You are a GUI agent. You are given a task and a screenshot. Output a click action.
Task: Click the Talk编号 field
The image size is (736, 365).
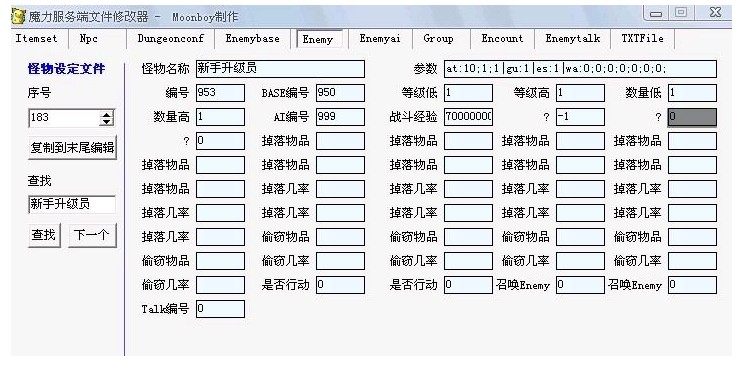point(220,309)
